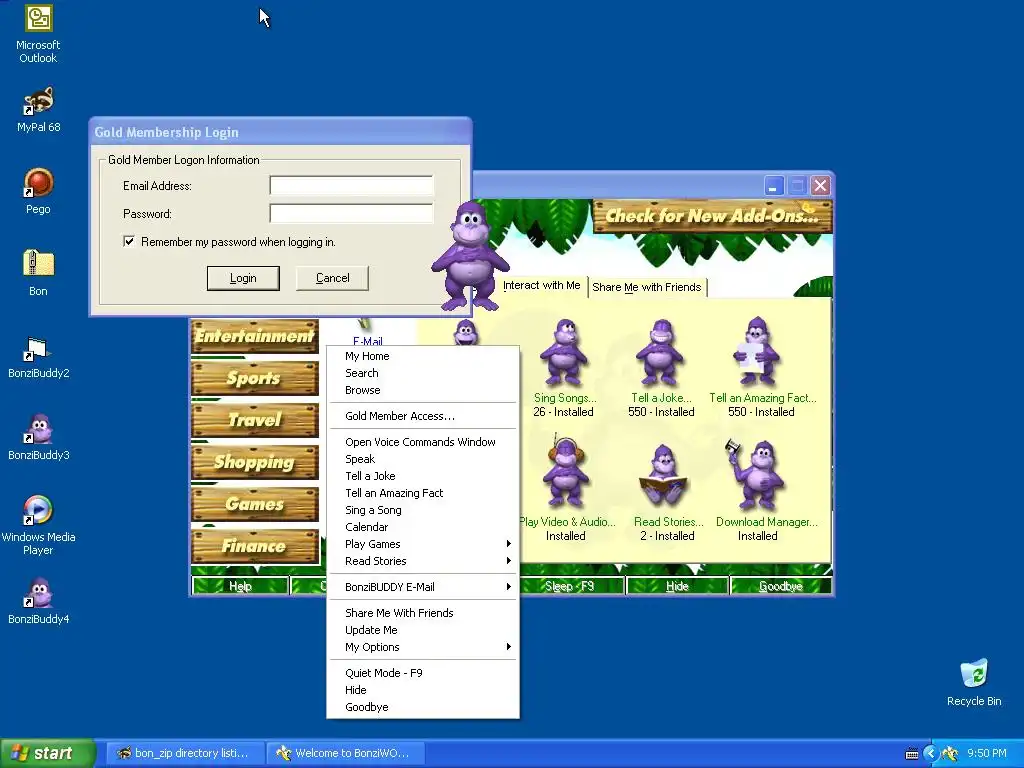
Task: Switch to Share Me with Friends tab
Action: (647, 287)
